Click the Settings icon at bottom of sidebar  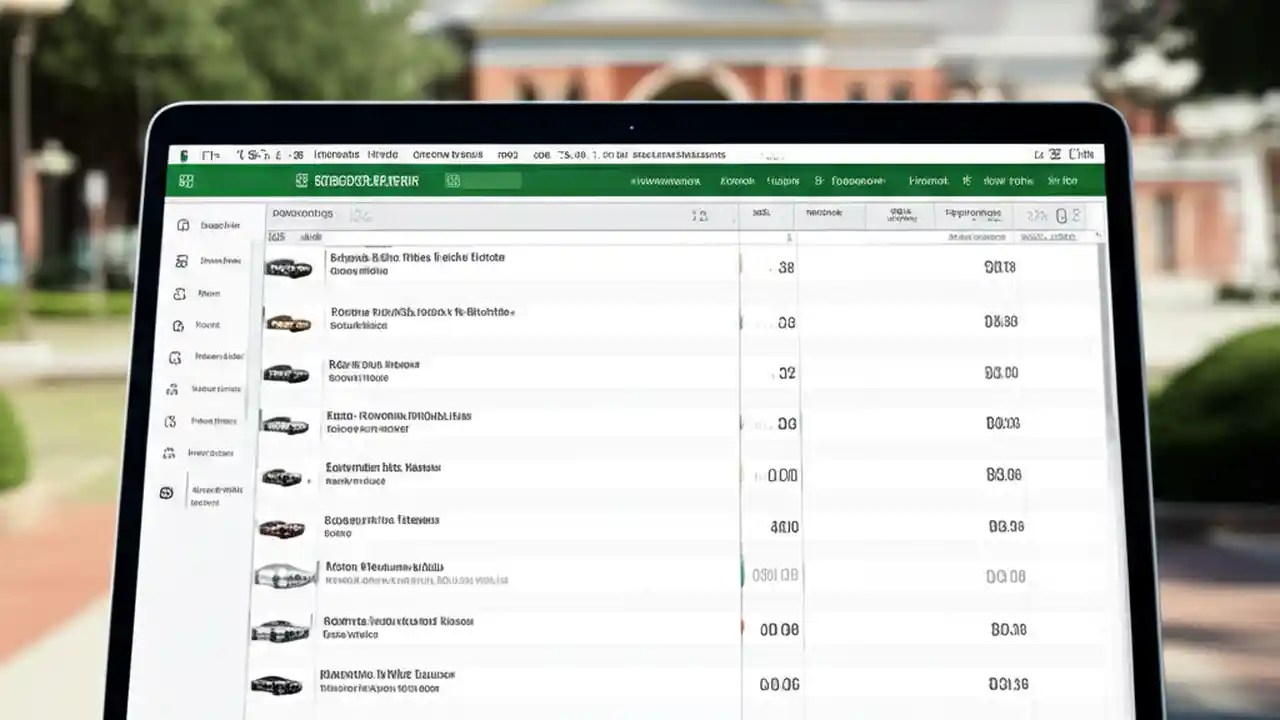tap(166, 492)
